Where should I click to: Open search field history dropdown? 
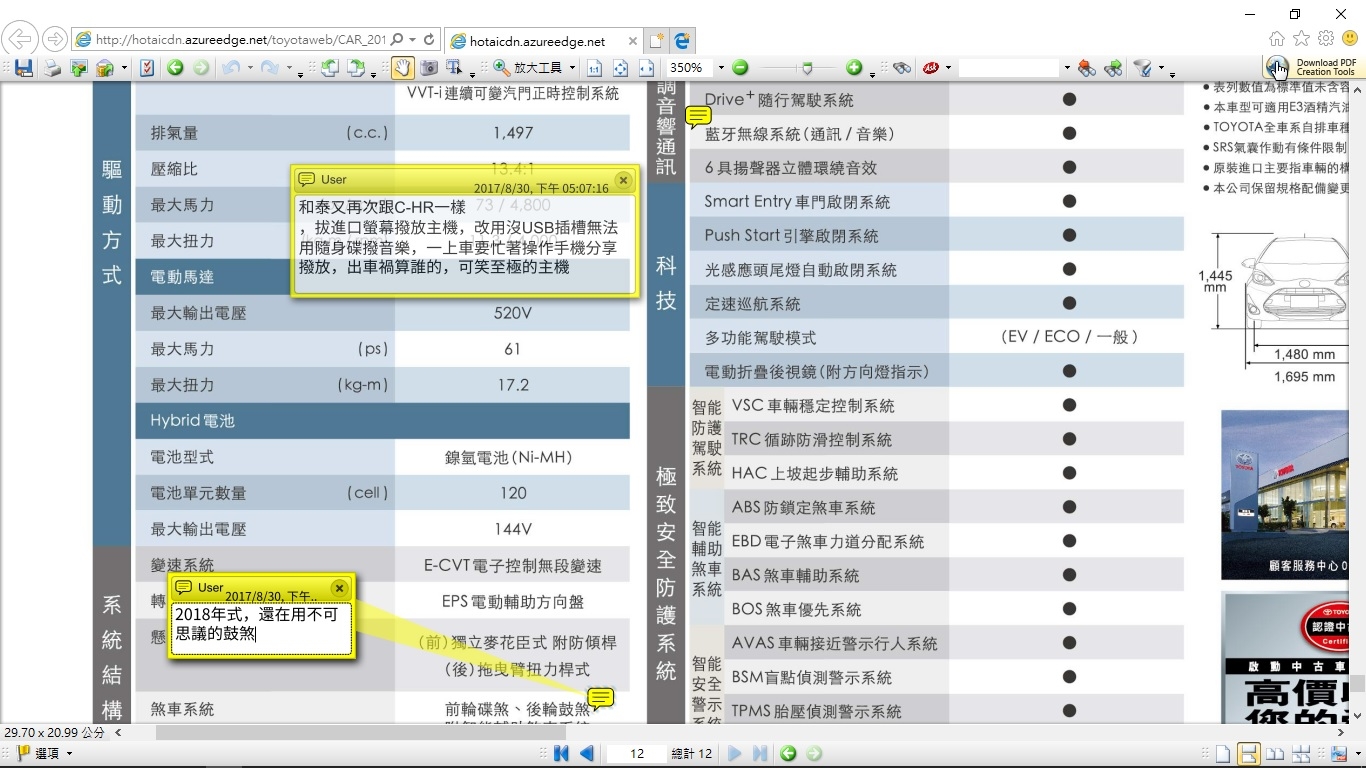point(1067,68)
